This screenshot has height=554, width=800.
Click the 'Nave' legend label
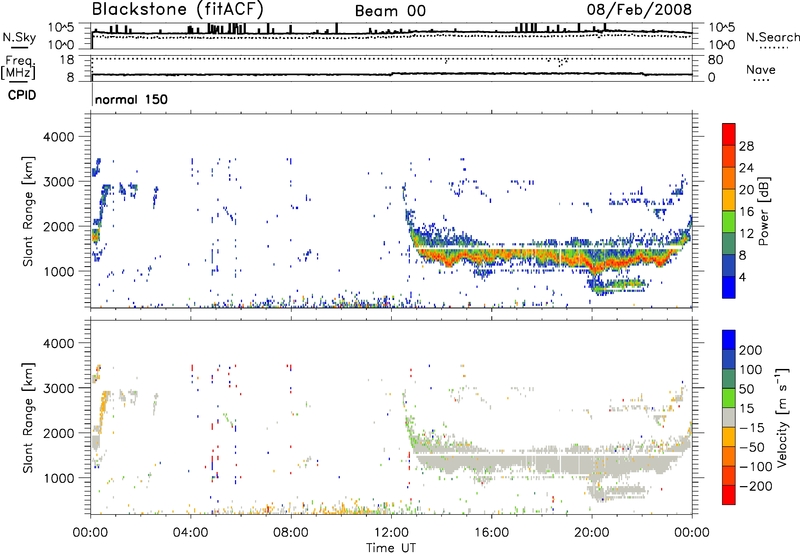click(x=761, y=70)
